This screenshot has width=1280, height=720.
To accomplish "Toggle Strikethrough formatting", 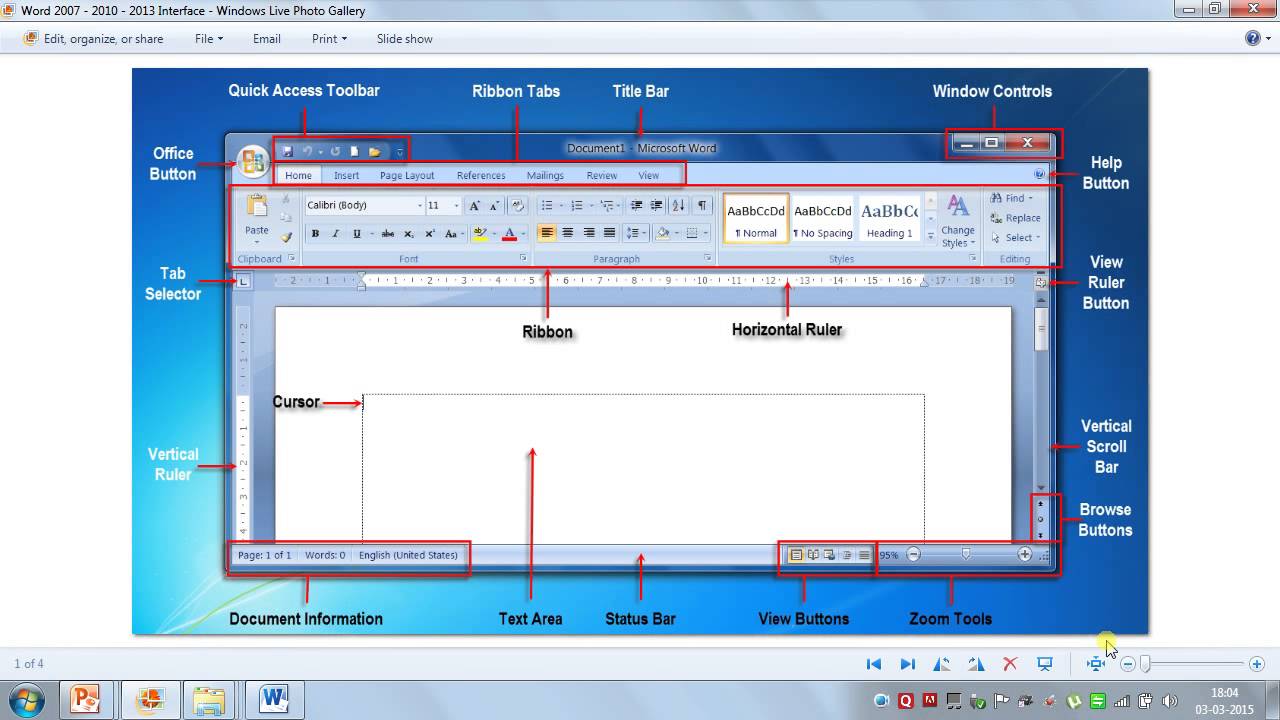I will tap(388, 234).
